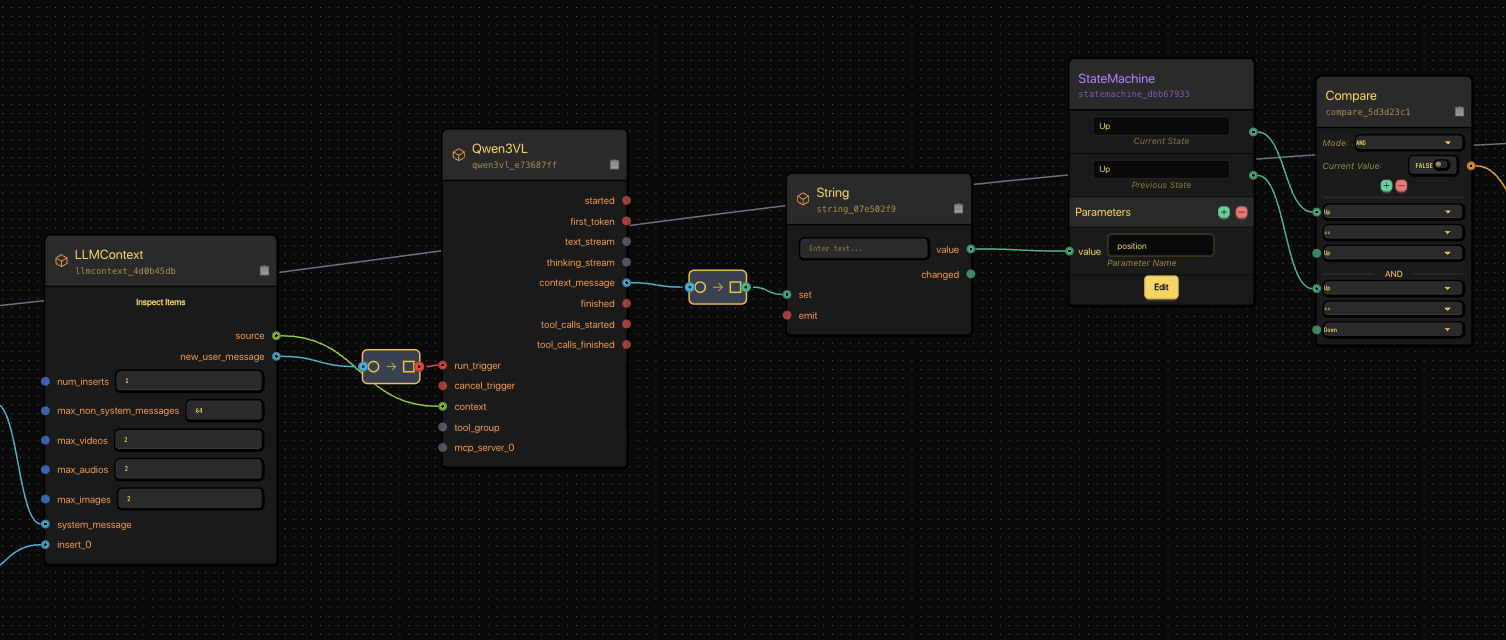The image size is (1506, 640).
Task: Click the position Parameter Name field
Action: coord(1160,246)
